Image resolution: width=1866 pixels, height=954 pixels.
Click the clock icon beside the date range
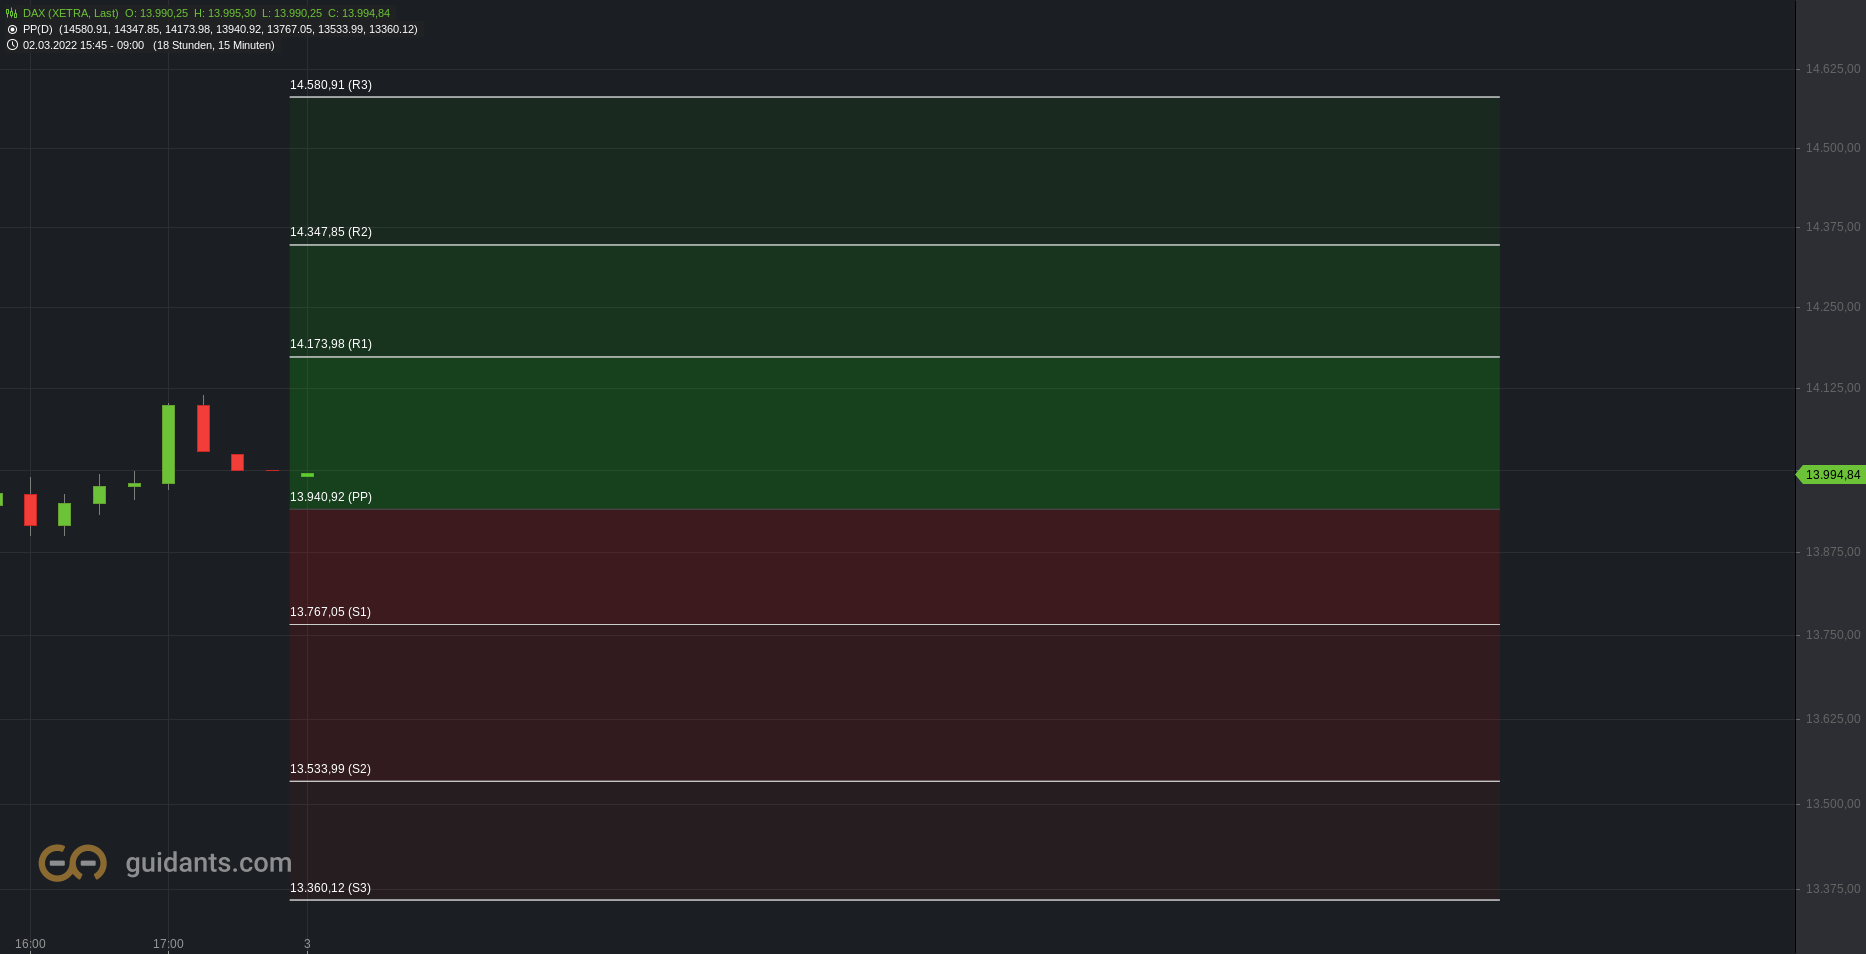[x=12, y=45]
